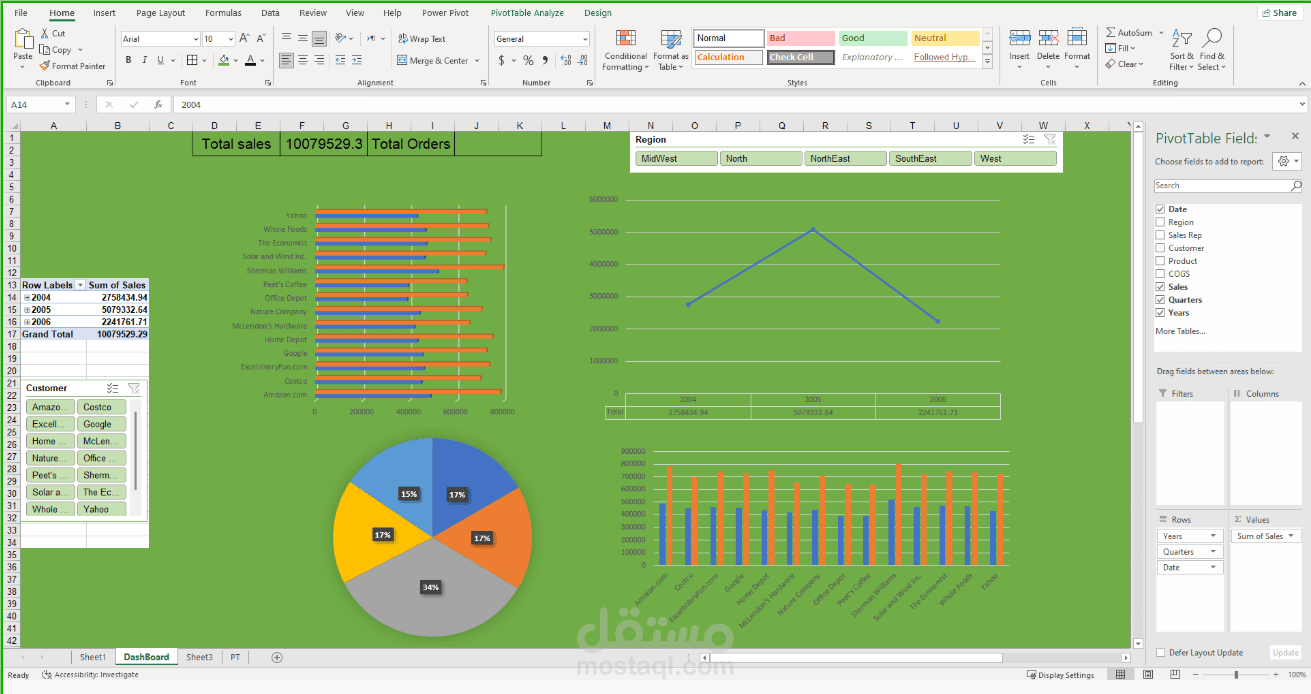Image resolution: width=1311 pixels, height=694 pixels.
Task: Click the Delete cells icon
Action: [1048, 38]
